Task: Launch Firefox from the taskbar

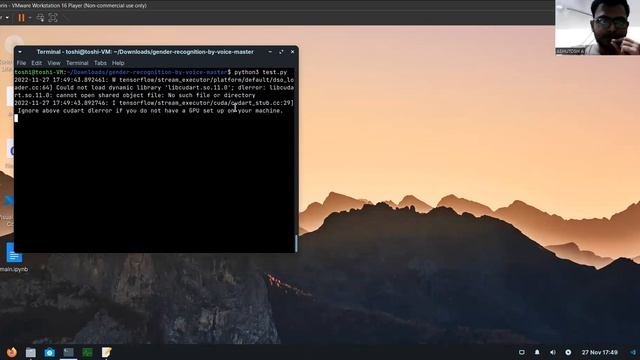Action: click(11, 352)
